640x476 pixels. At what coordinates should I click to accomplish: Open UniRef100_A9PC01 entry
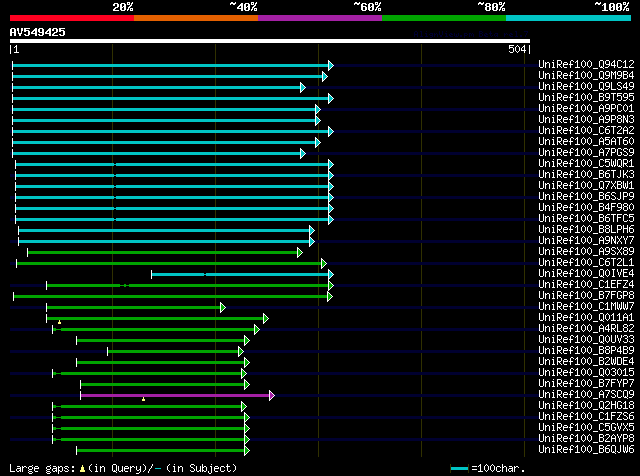586,109
